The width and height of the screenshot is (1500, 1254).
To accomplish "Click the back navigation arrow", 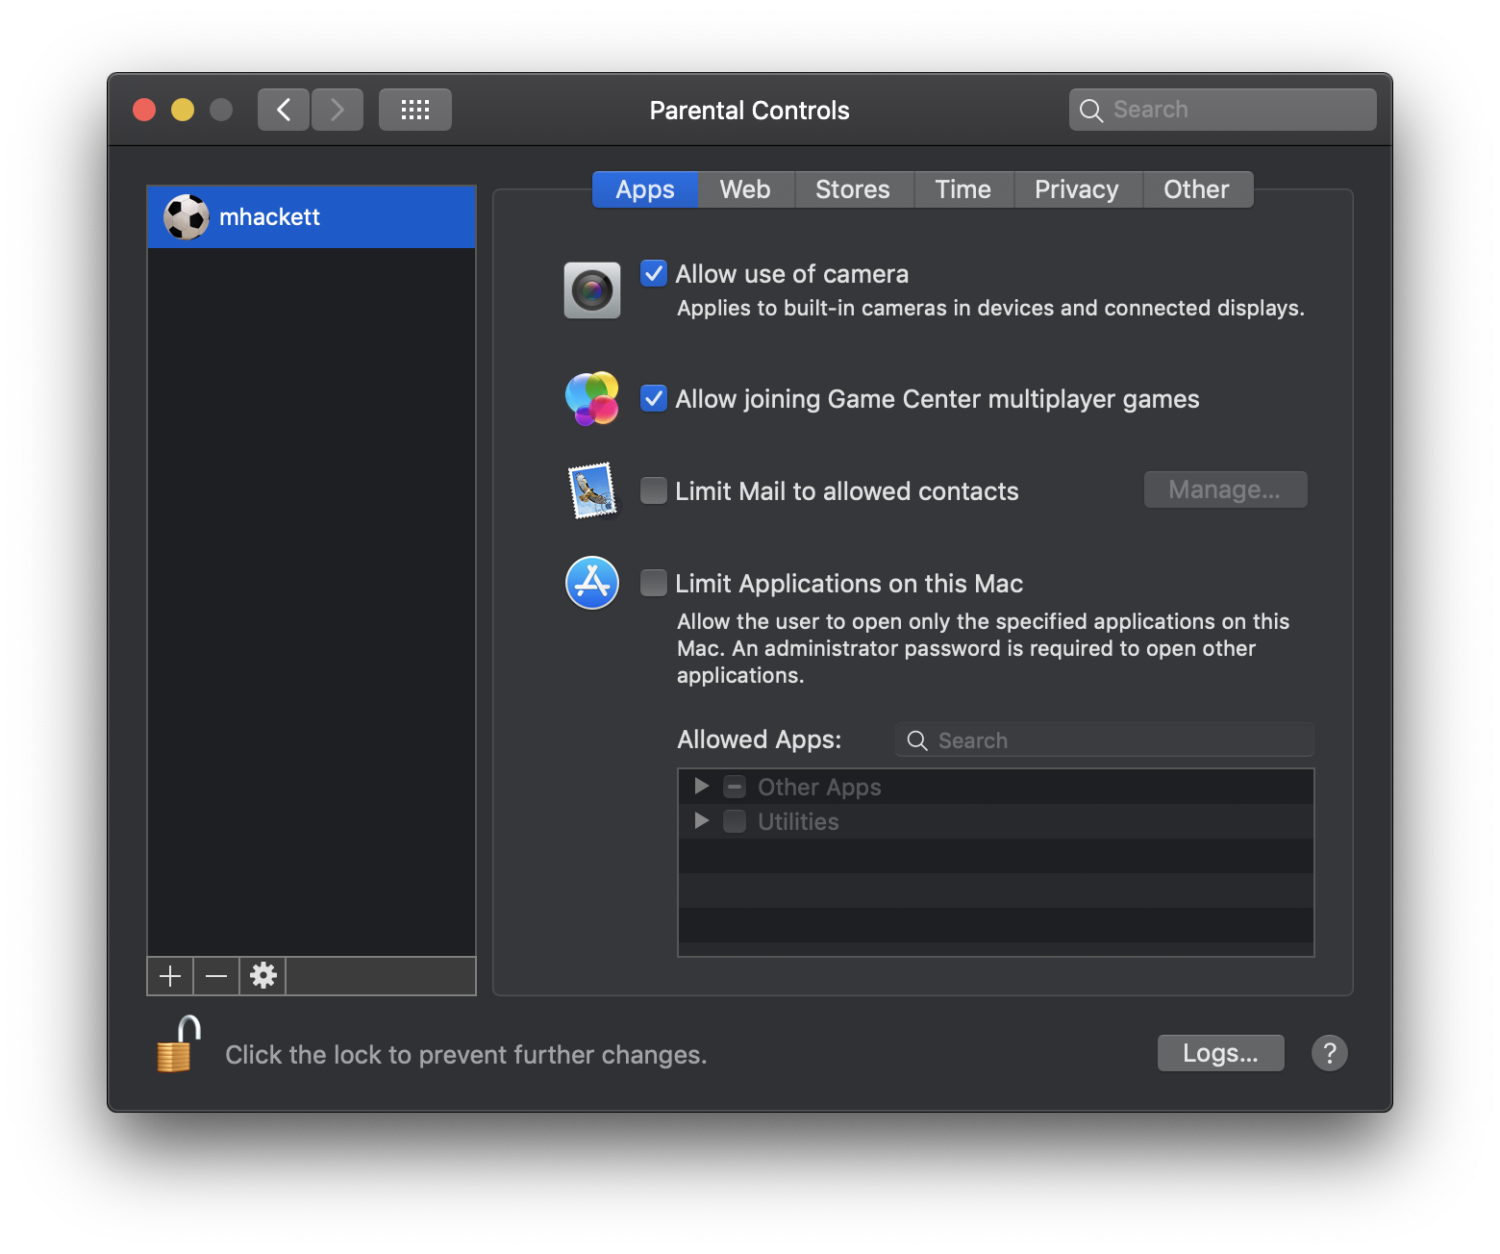I will (283, 109).
